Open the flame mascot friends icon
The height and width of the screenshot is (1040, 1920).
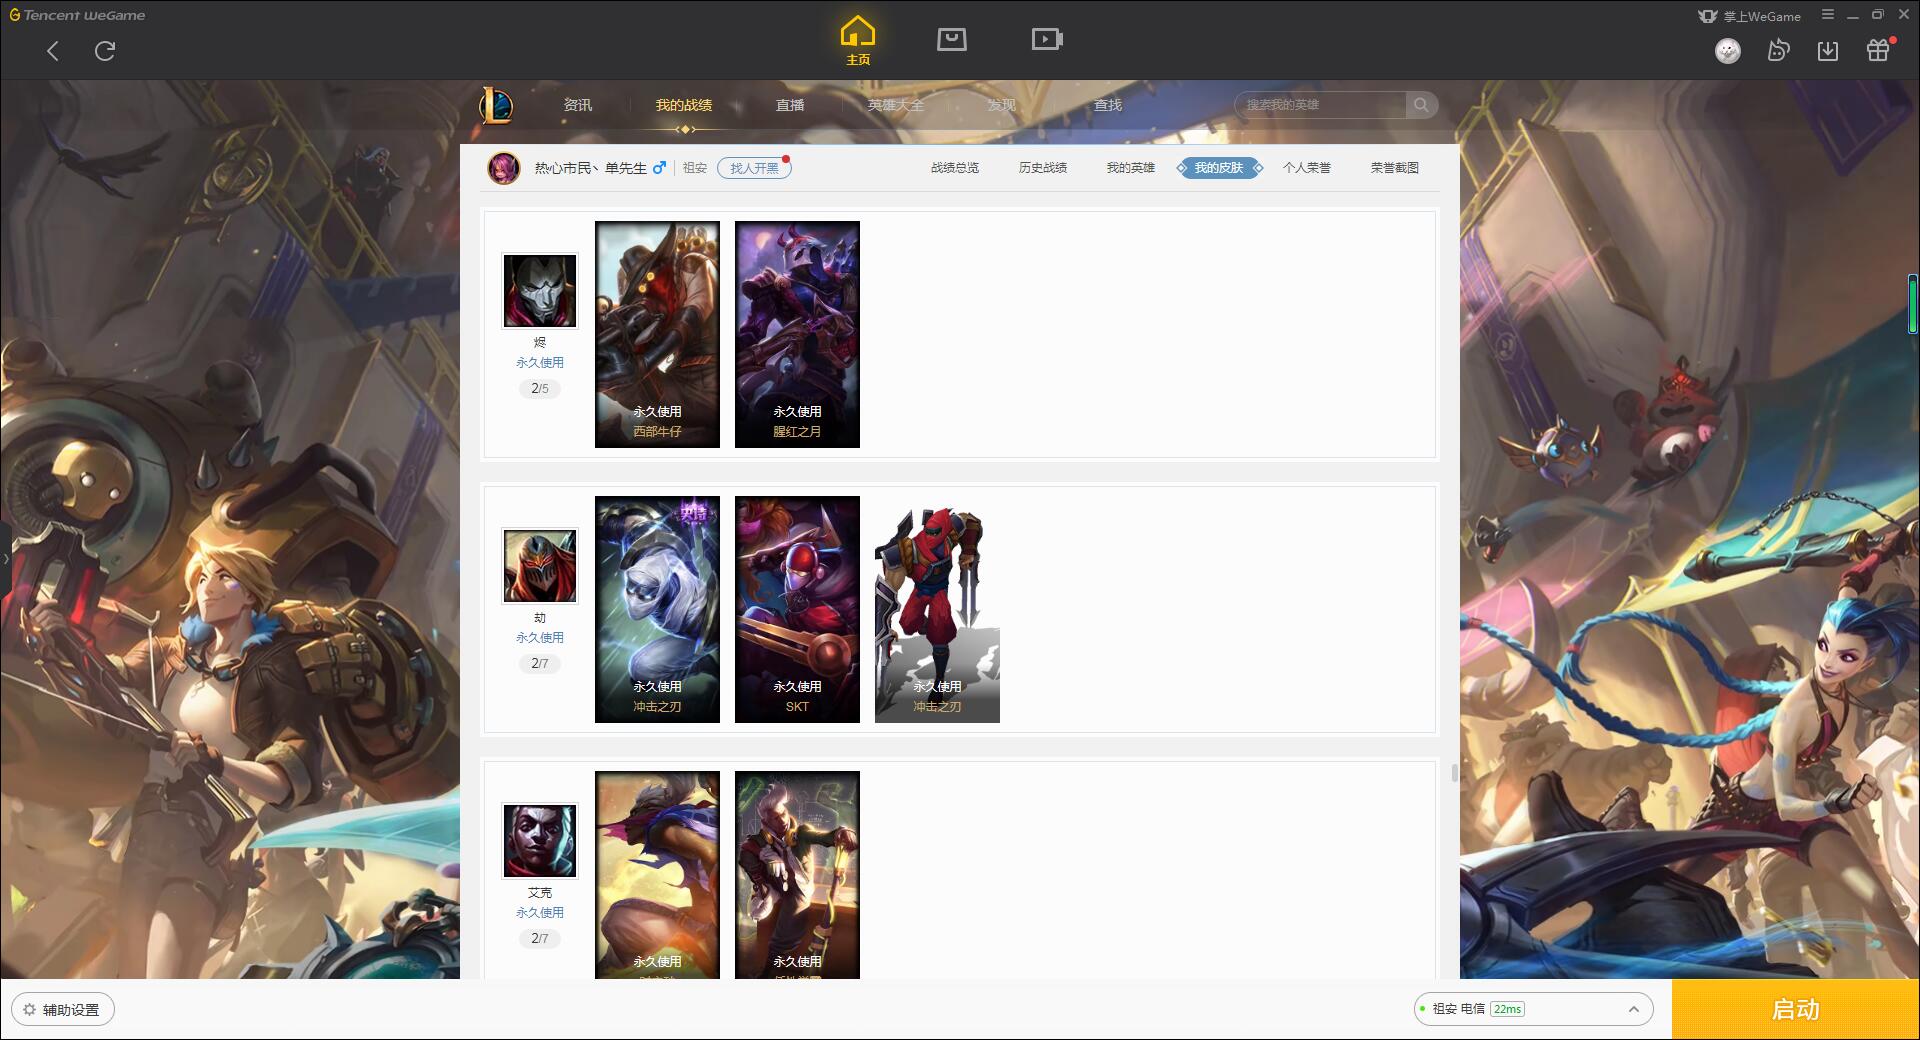(x=1778, y=51)
